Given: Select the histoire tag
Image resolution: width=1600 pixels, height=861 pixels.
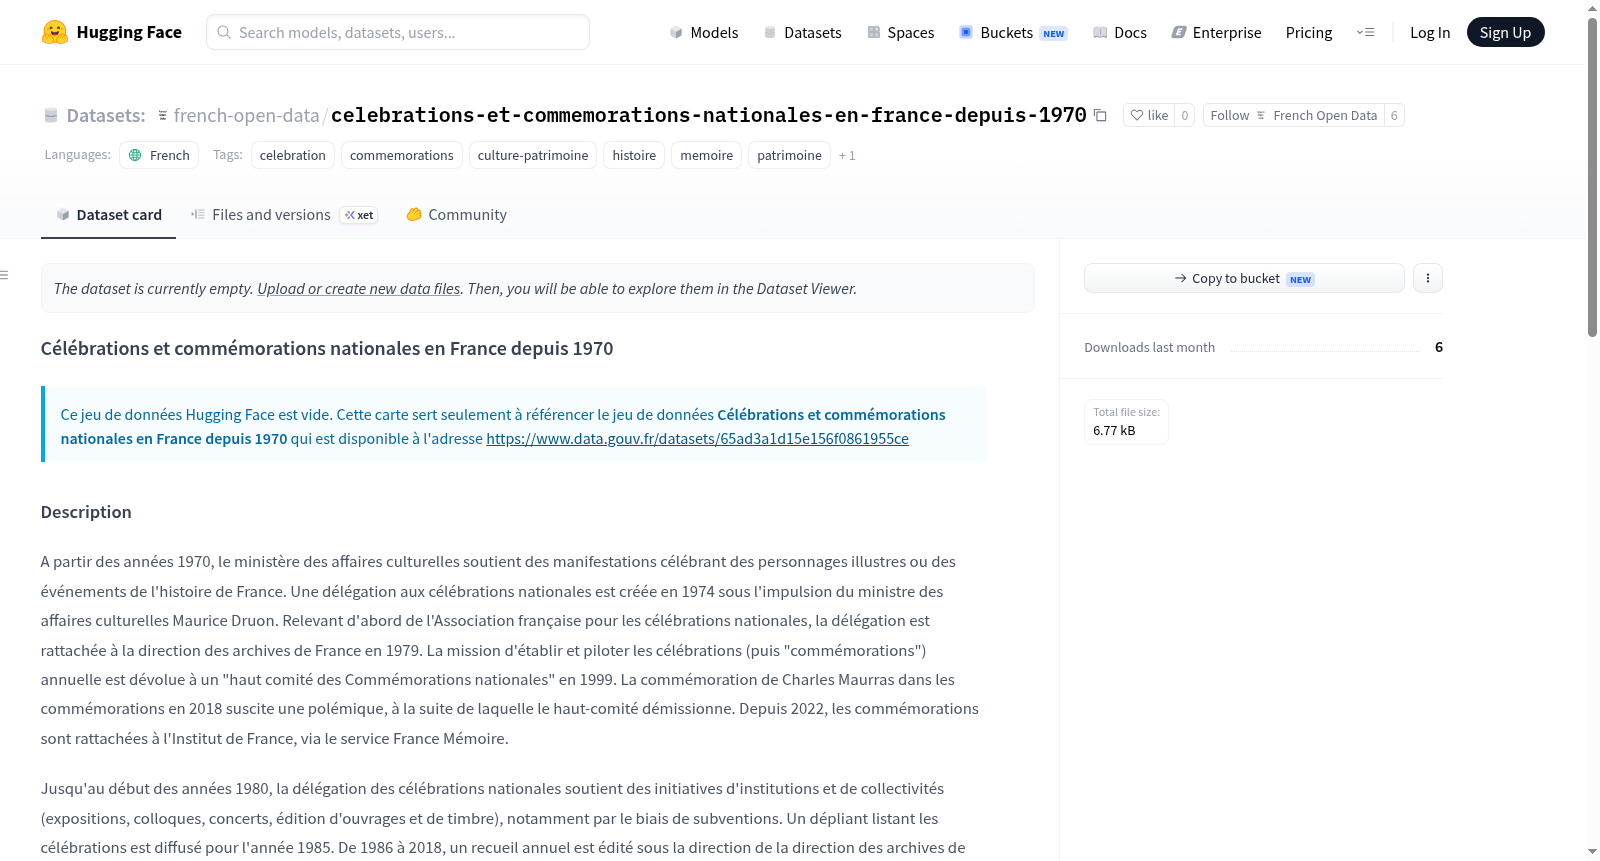Looking at the screenshot, I should tap(634, 155).
